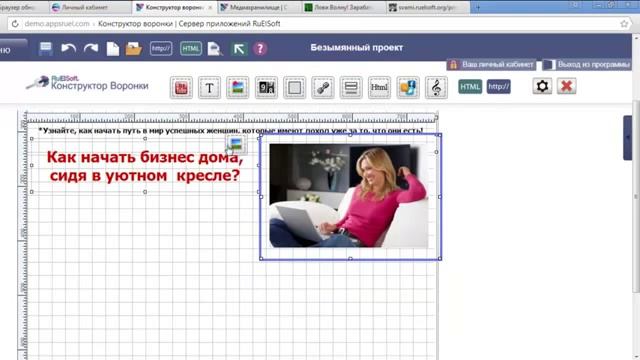Select the woman with laptop image

pyautogui.click(x=349, y=196)
